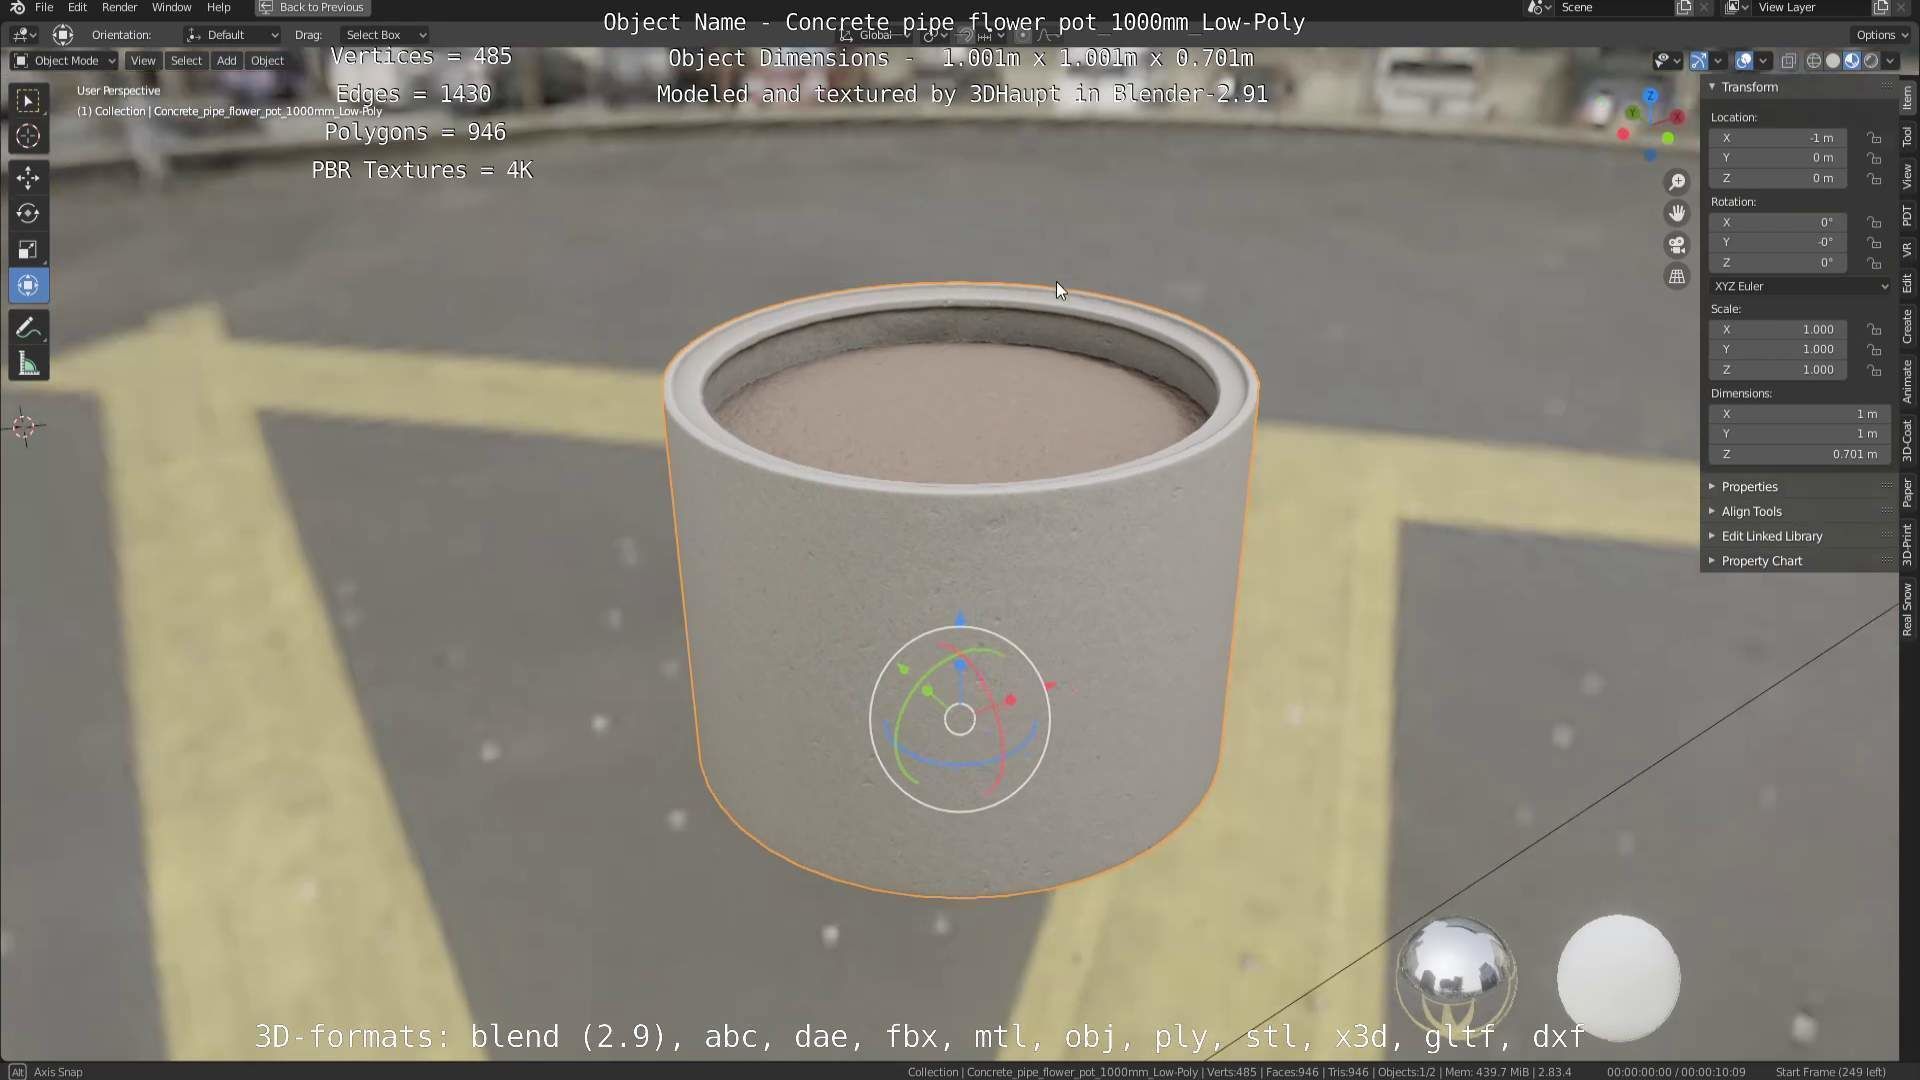Toggle lock on Location X

(1874, 138)
